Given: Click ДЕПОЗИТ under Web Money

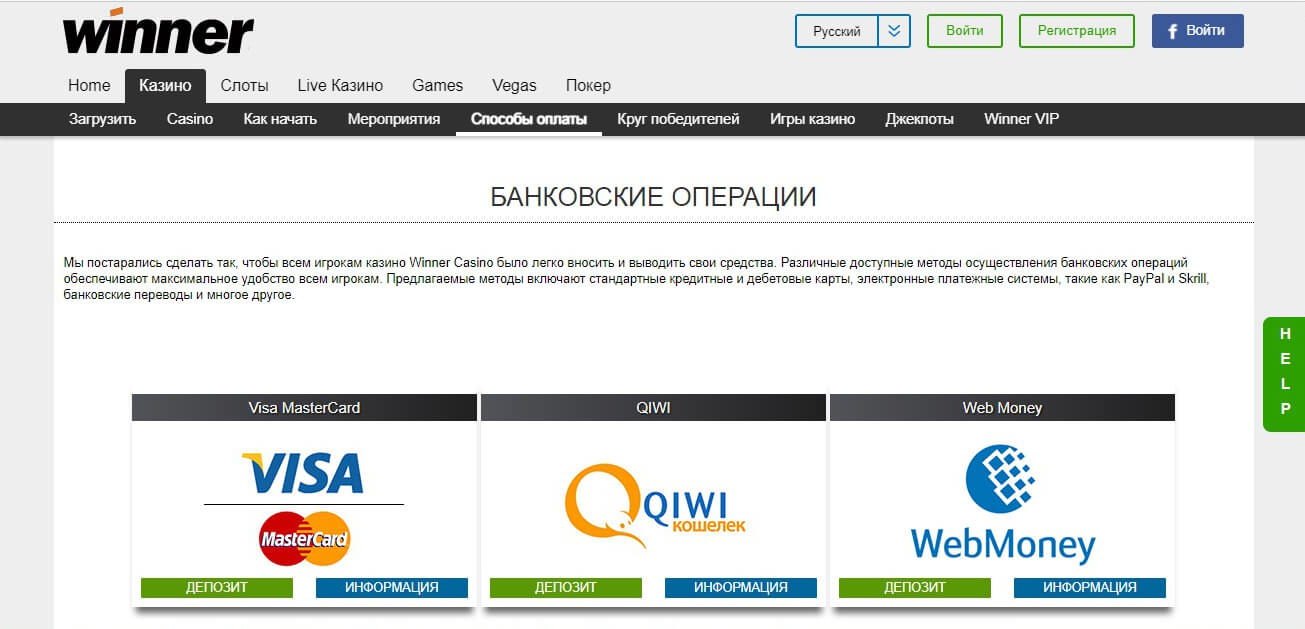Looking at the screenshot, I should 915,588.
